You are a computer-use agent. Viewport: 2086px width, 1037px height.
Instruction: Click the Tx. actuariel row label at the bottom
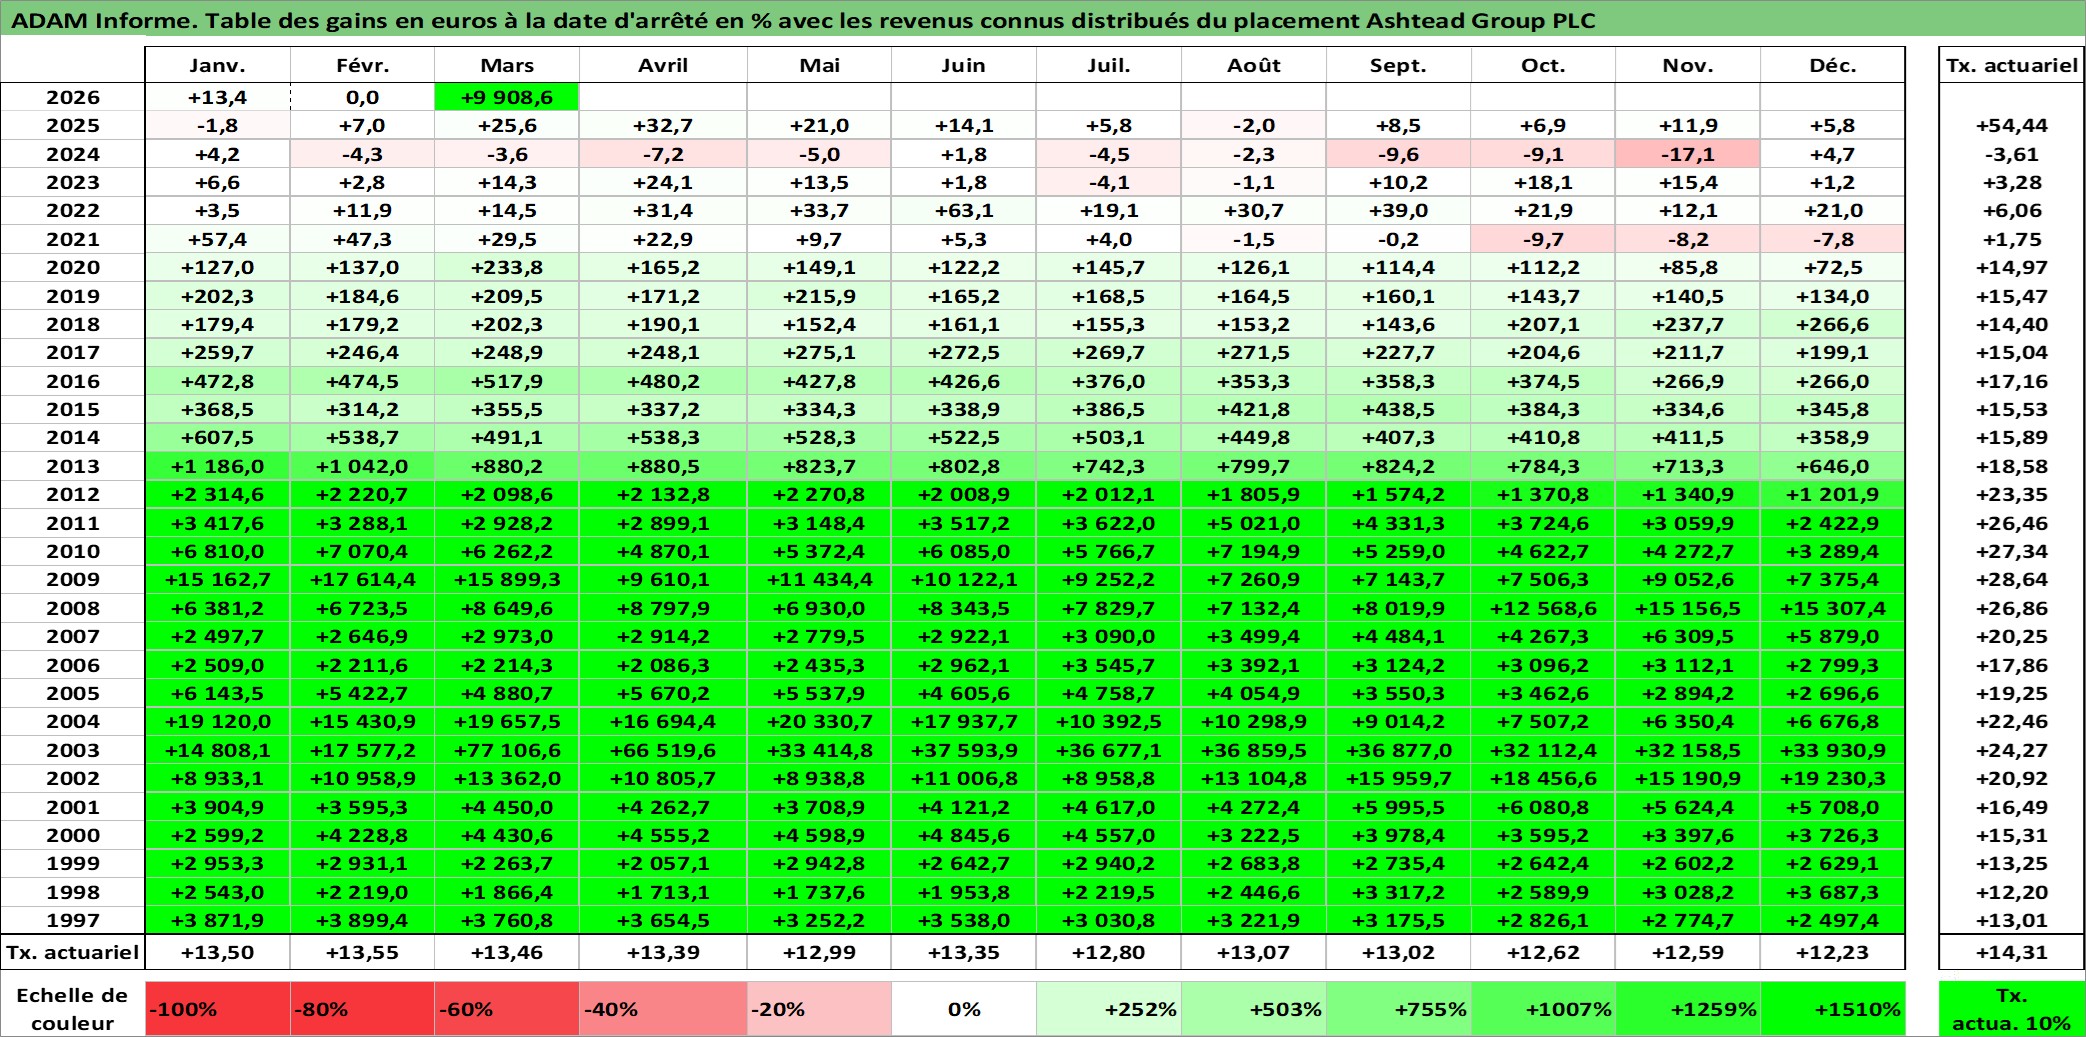(73, 952)
